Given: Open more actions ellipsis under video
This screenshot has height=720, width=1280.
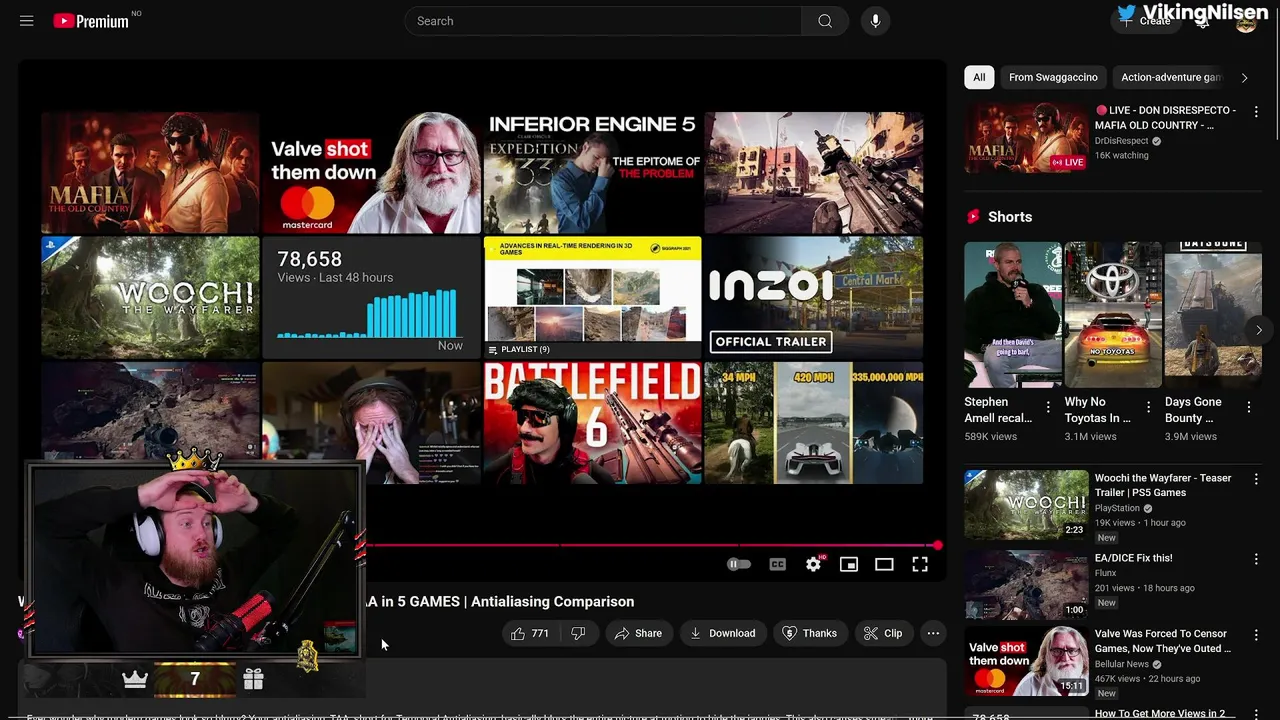Looking at the screenshot, I should [933, 633].
